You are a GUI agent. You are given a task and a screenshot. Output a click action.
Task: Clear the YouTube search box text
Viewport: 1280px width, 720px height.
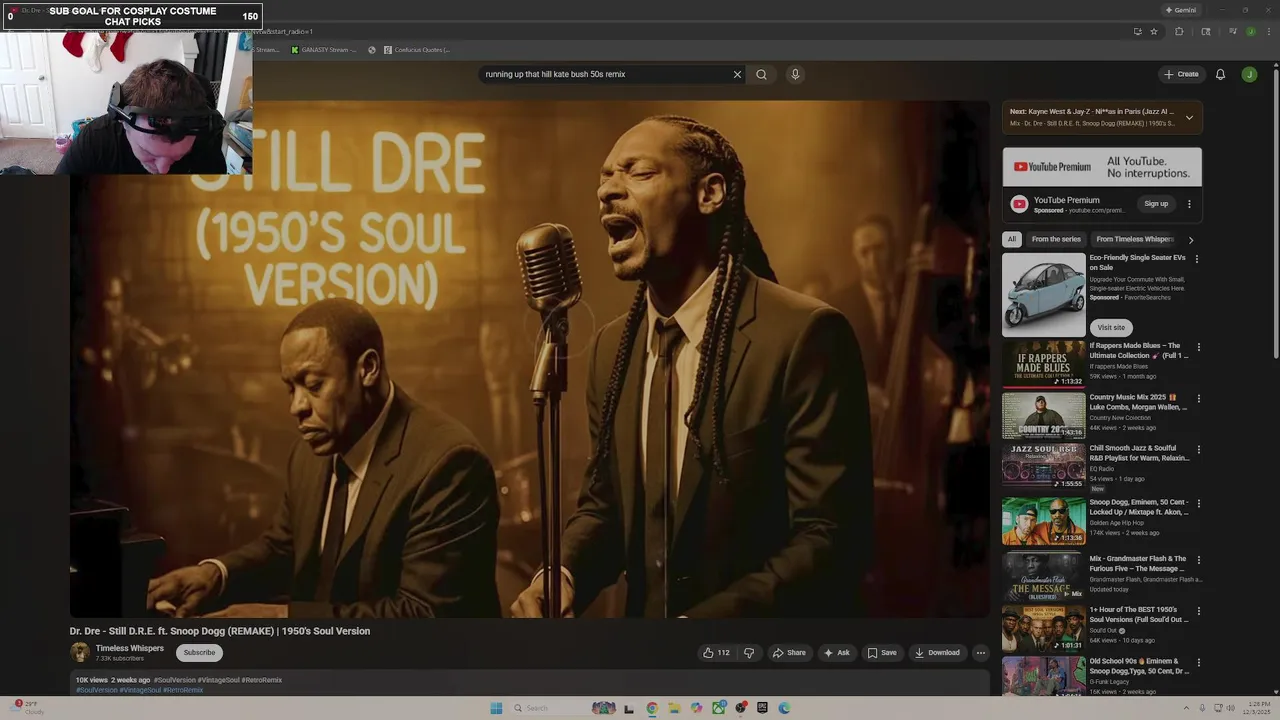(737, 74)
